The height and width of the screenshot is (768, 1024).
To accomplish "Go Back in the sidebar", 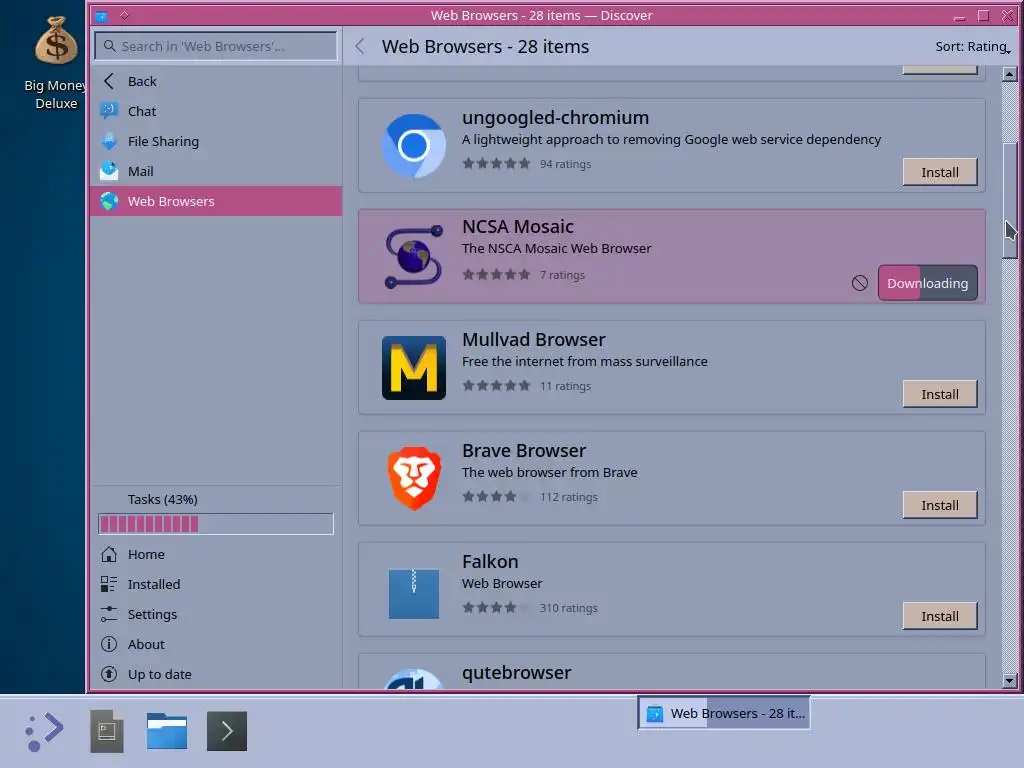I will (216, 81).
